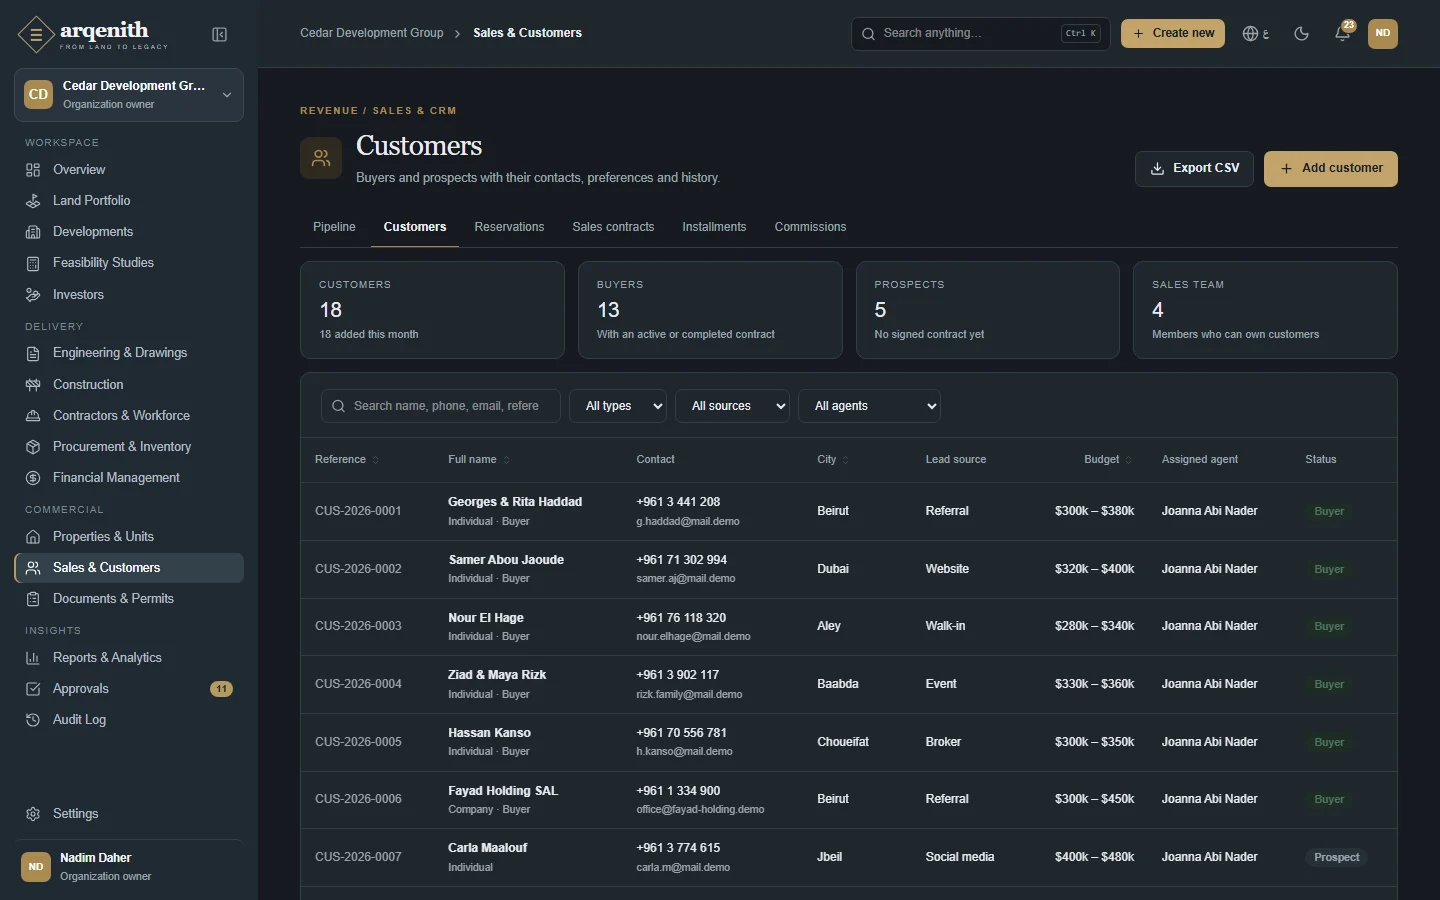This screenshot has height=900, width=1440.
Task: Sort table by Reference column
Action: pyautogui.click(x=347, y=460)
